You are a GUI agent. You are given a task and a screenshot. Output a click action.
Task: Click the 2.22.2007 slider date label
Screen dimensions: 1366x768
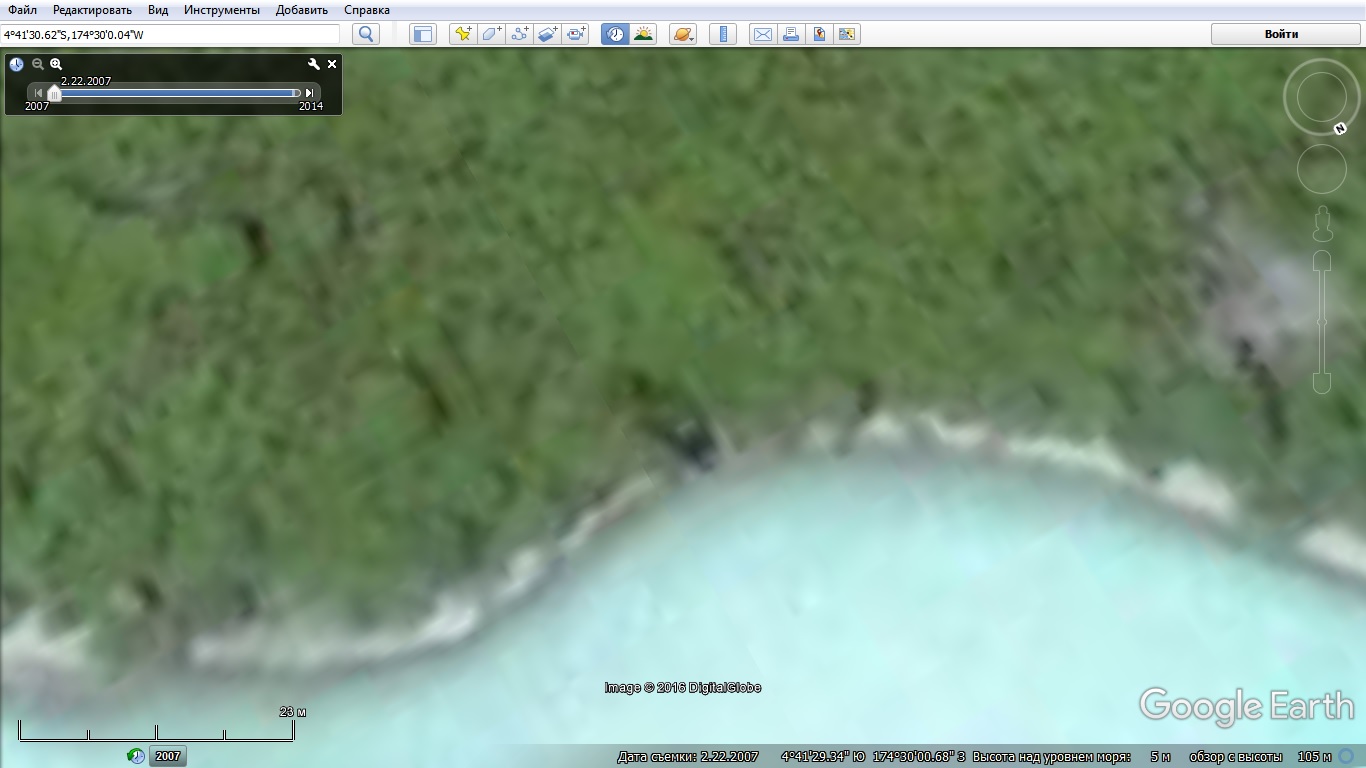pos(86,81)
